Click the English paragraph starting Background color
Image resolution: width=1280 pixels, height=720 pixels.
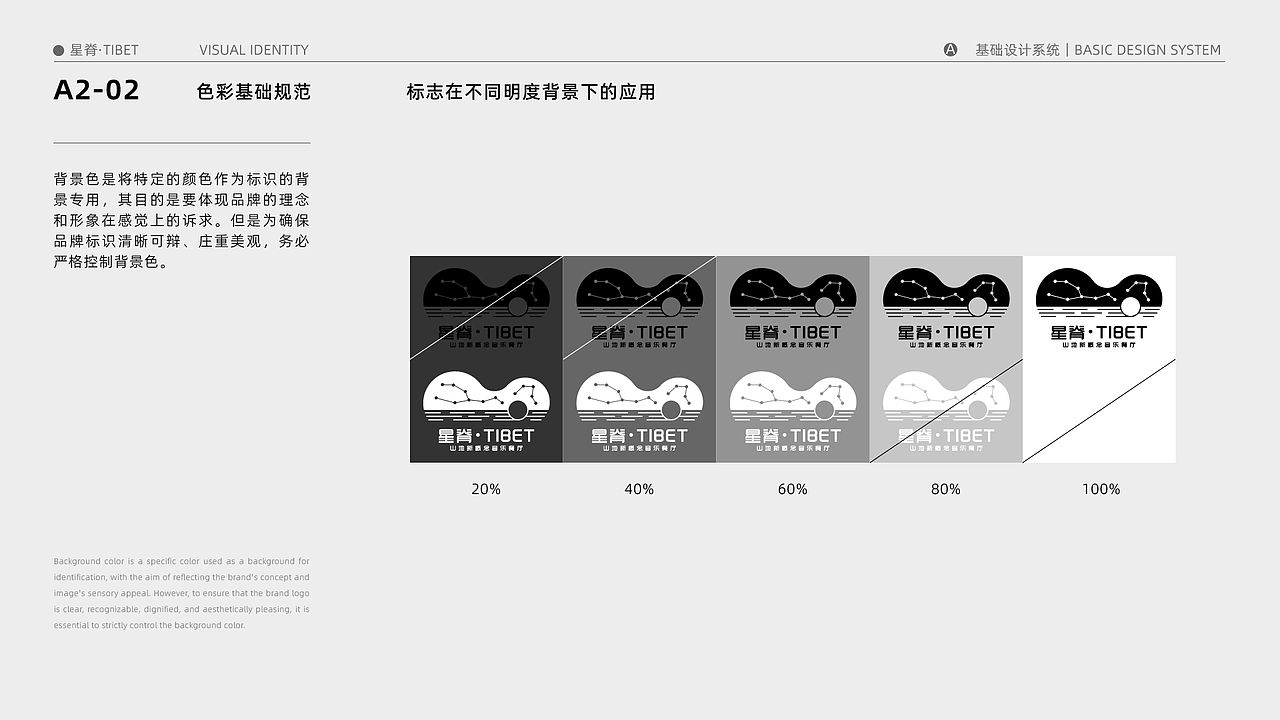(x=182, y=593)
